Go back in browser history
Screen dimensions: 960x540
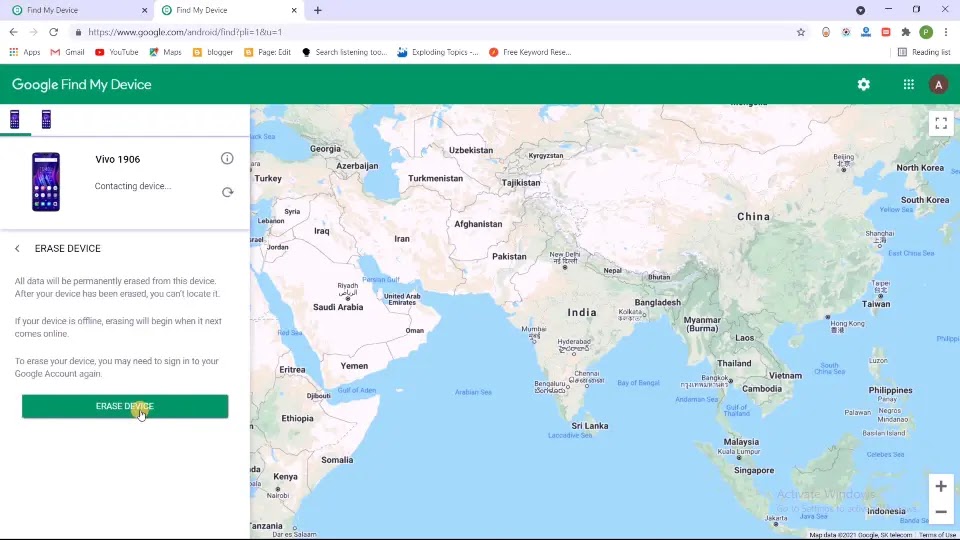click(x=13, y=32)
